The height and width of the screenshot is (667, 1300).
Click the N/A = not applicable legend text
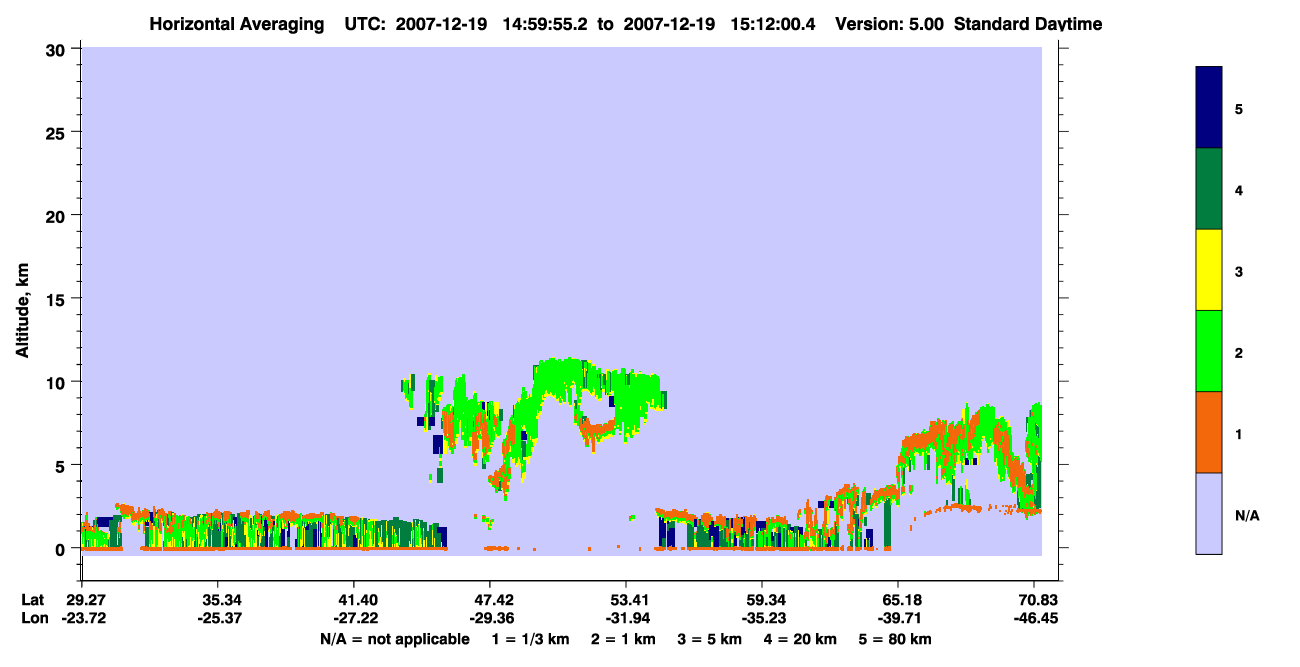(395, 639)
